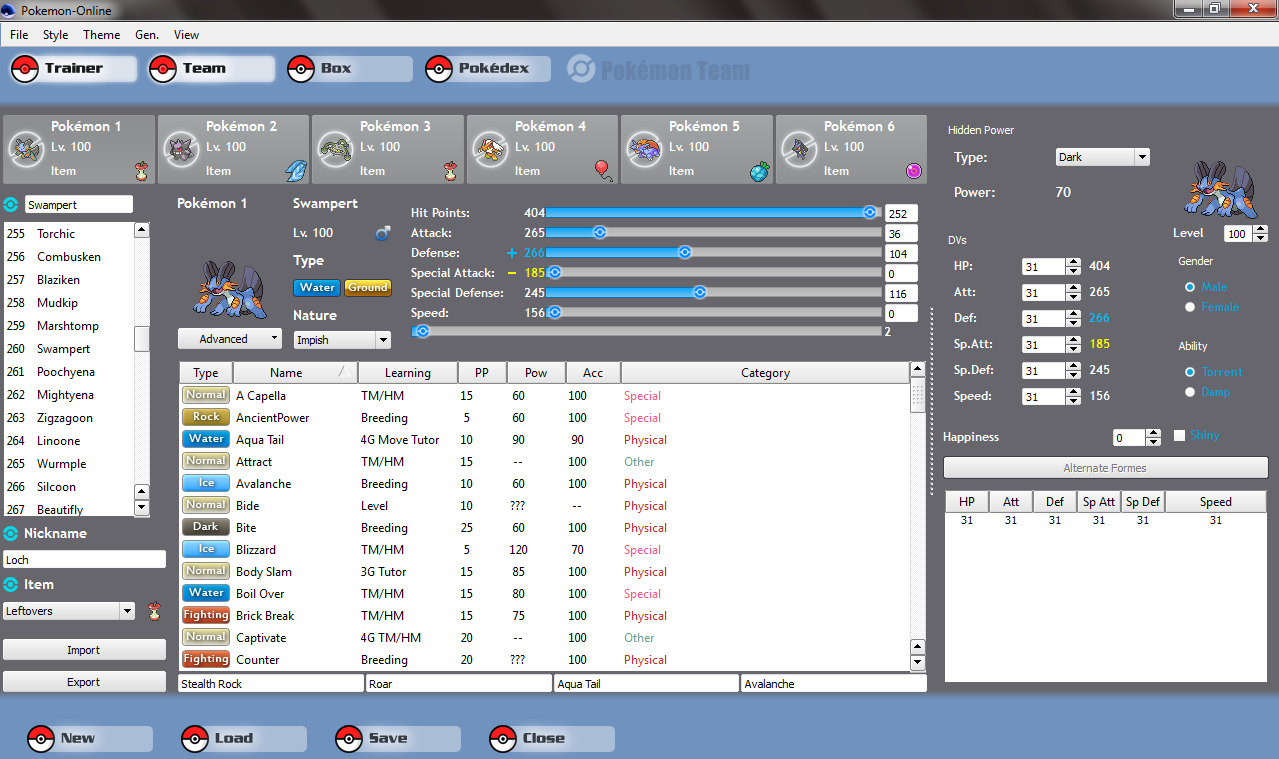Click the Pokémon 2 sprite icon

click(x=179, y=149)
